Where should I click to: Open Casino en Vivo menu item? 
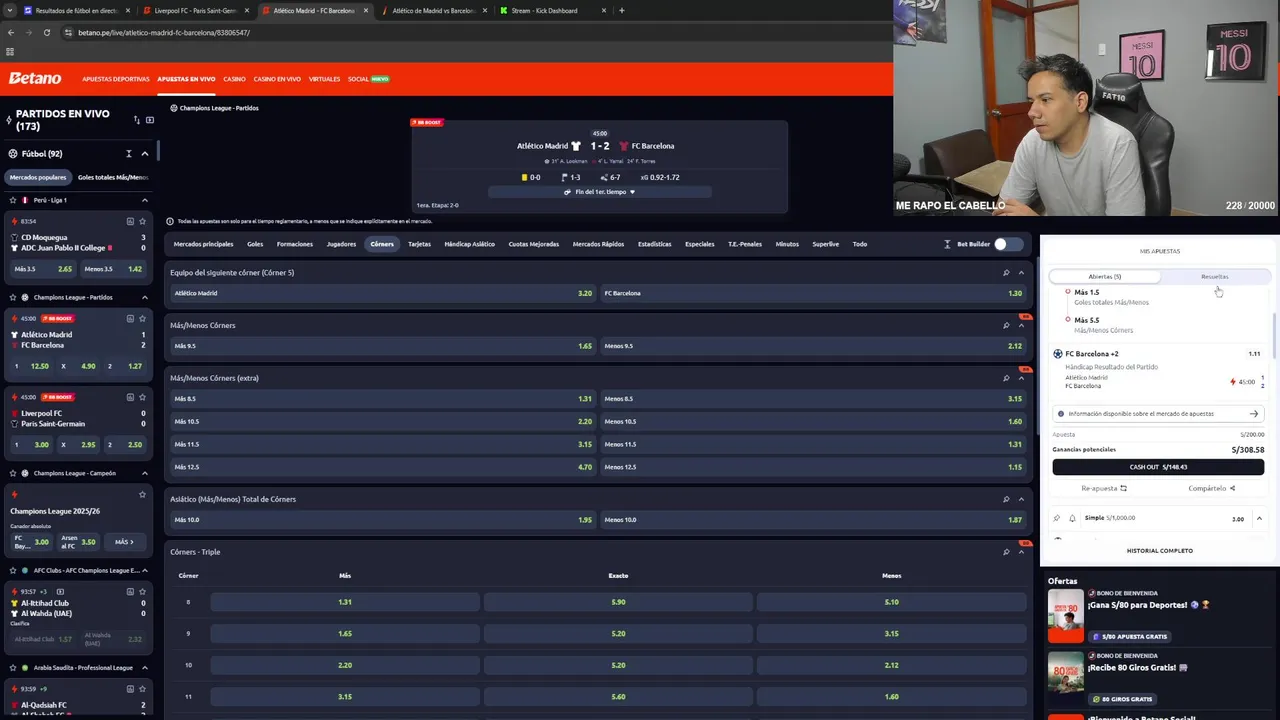point(277,79)
